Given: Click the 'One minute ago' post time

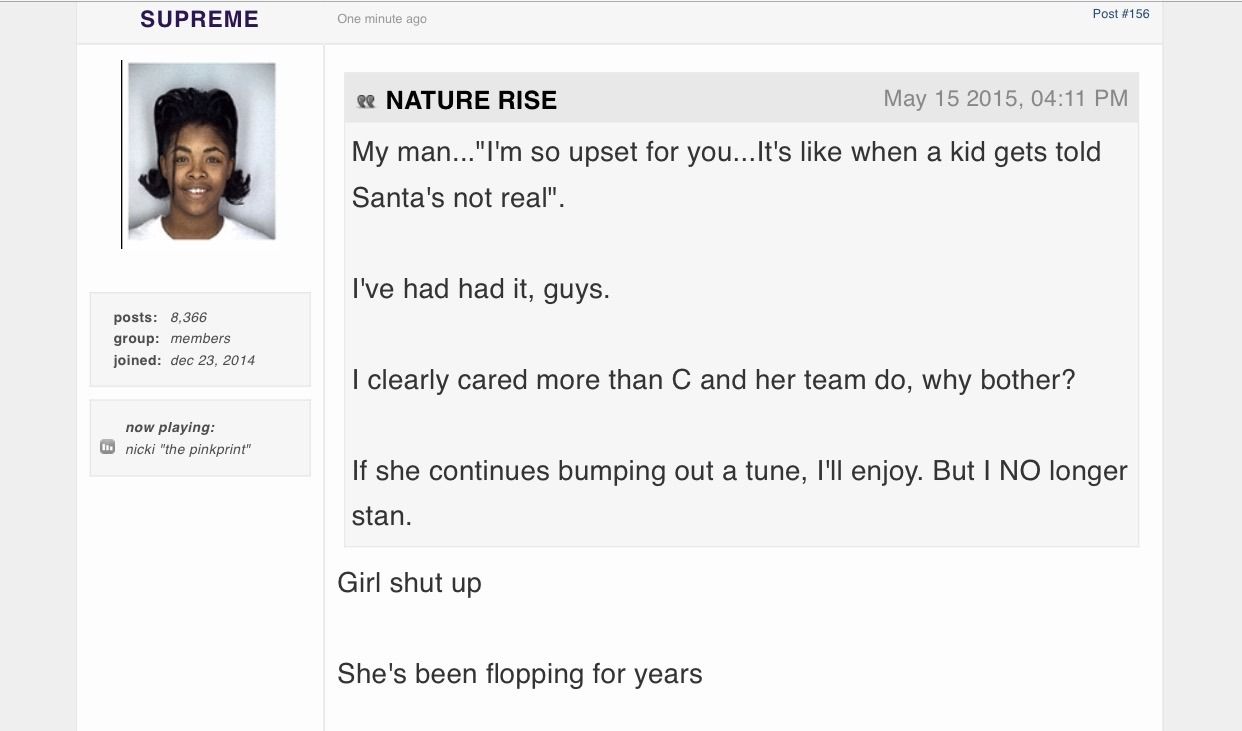Looking at the screenshot, I should point(382,19).
